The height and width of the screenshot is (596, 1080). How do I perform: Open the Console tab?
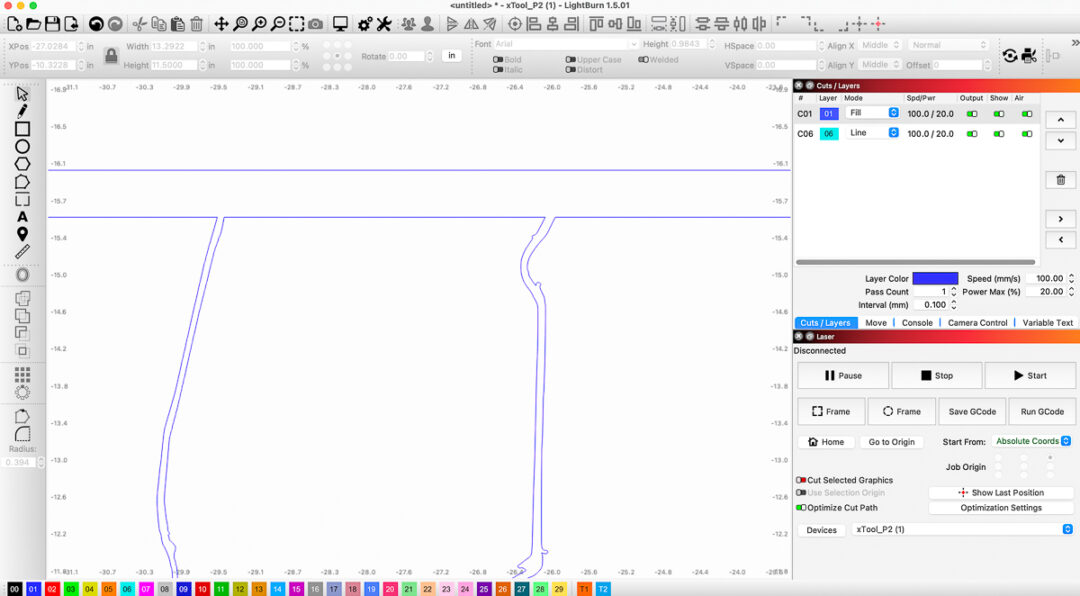pos(917,323)
